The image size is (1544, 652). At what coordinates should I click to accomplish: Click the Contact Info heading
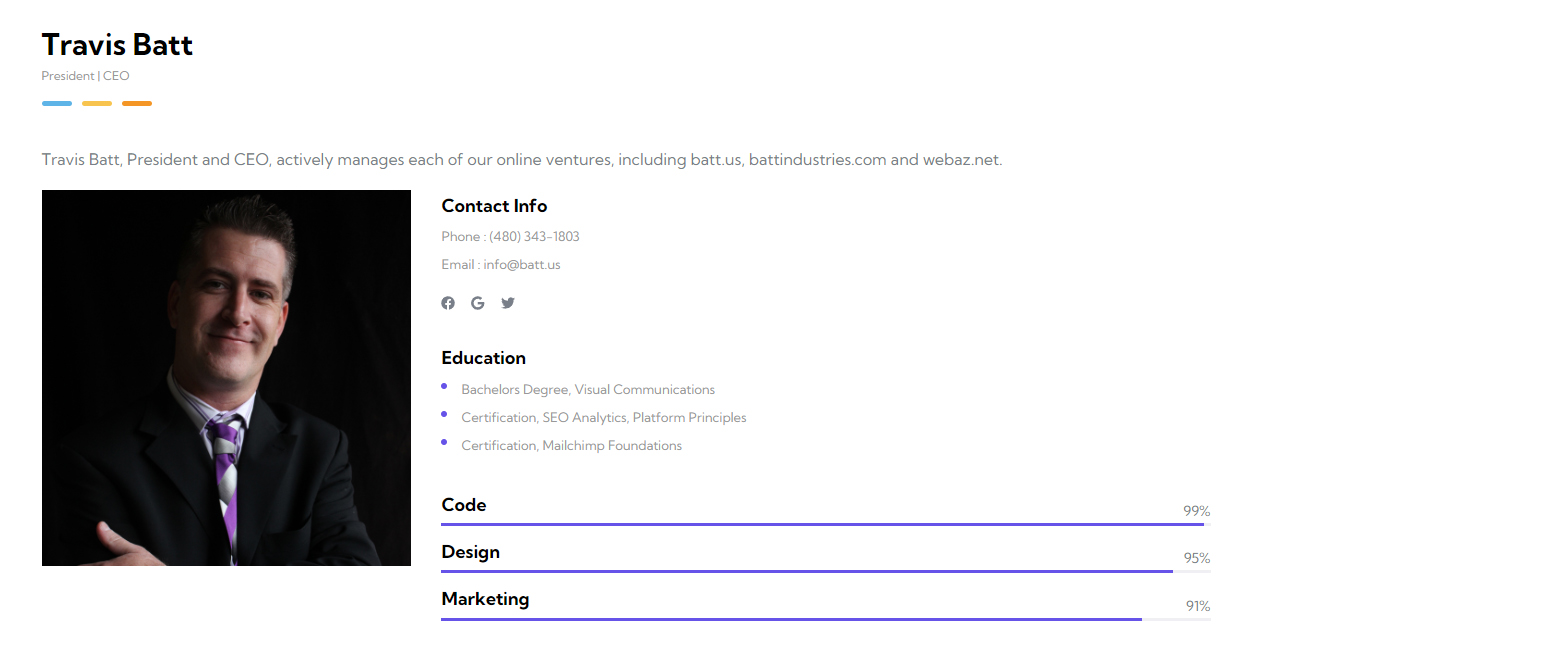[494, 206]
